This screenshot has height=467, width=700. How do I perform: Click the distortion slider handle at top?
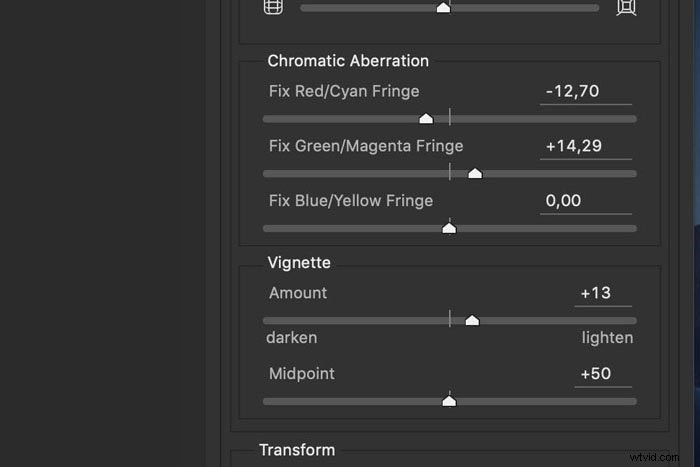443,8
